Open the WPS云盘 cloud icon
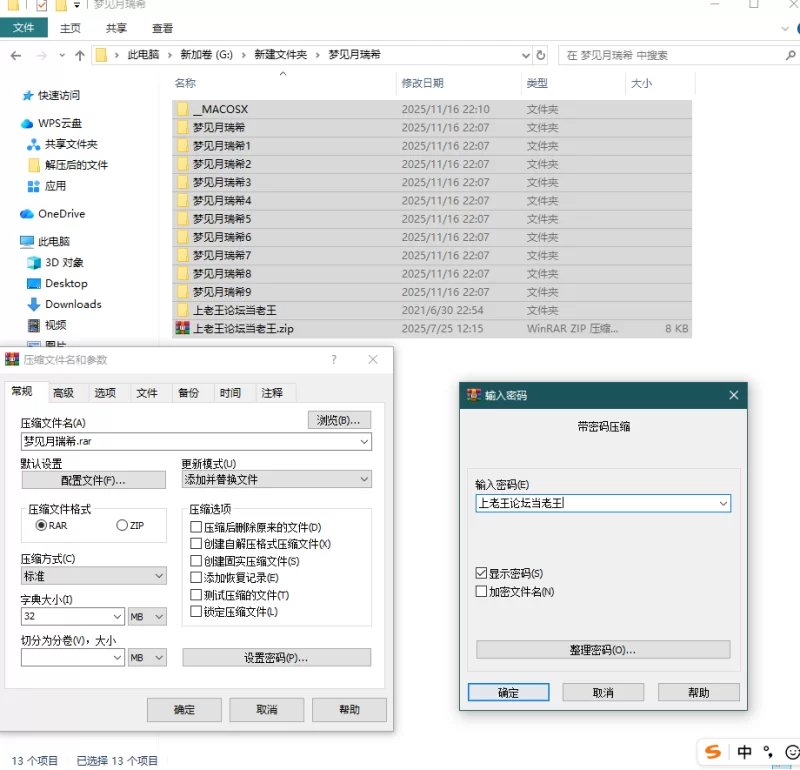Screen dimensions: 800x770 pos(27,123)
